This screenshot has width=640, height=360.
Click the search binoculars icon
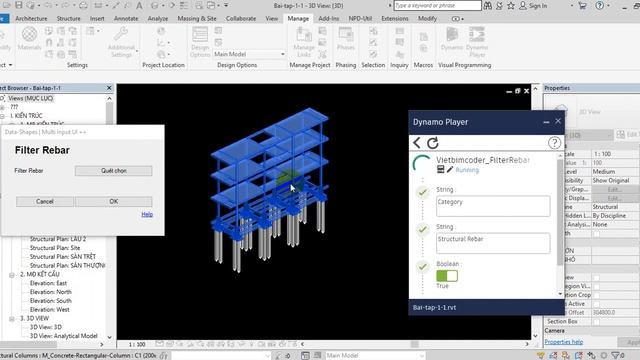pos(488,6)
